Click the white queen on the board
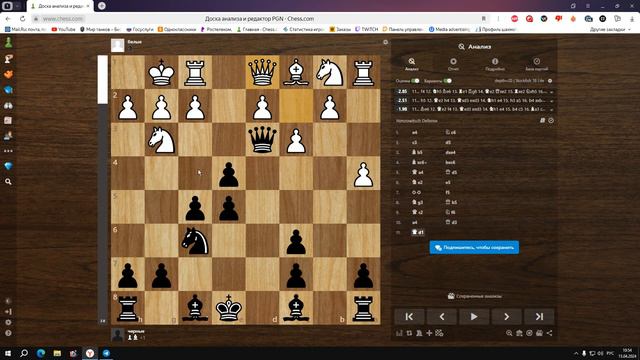 [262, 72]
